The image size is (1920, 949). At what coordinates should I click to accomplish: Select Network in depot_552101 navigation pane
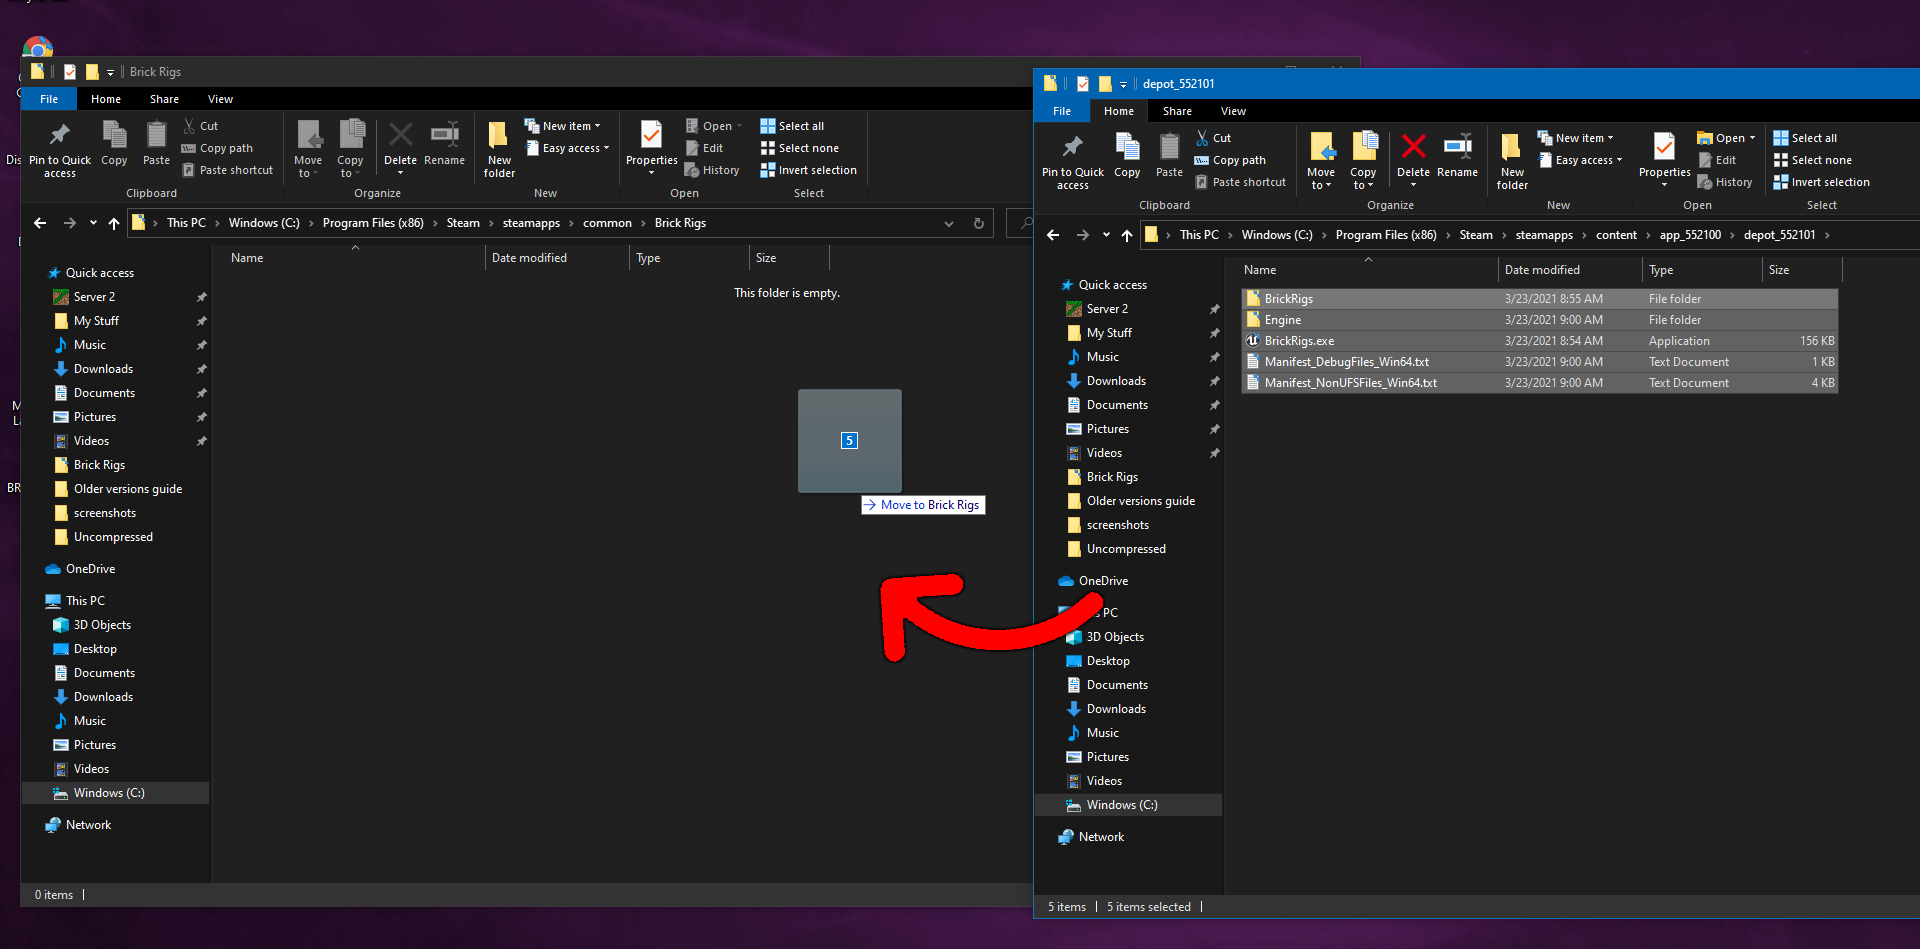coord(1101,837)
